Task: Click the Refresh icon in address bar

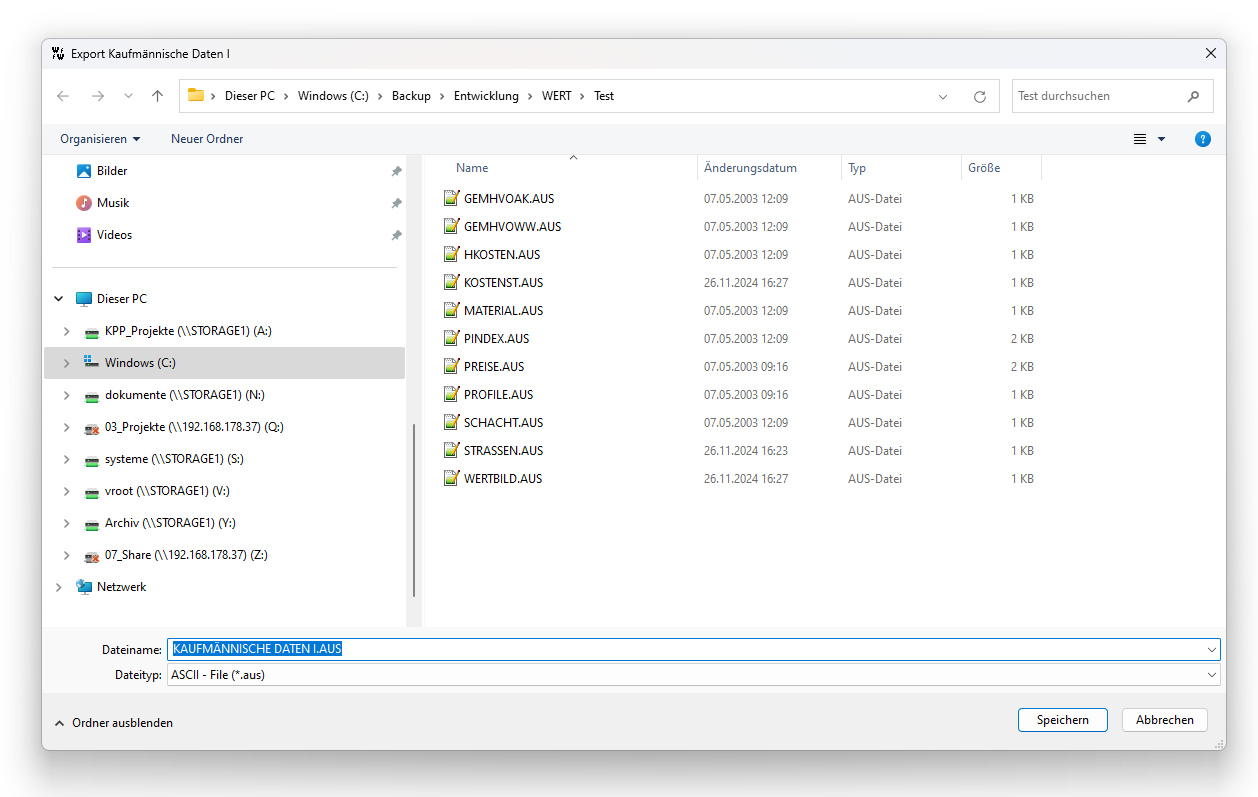Action: coord(980,97)
